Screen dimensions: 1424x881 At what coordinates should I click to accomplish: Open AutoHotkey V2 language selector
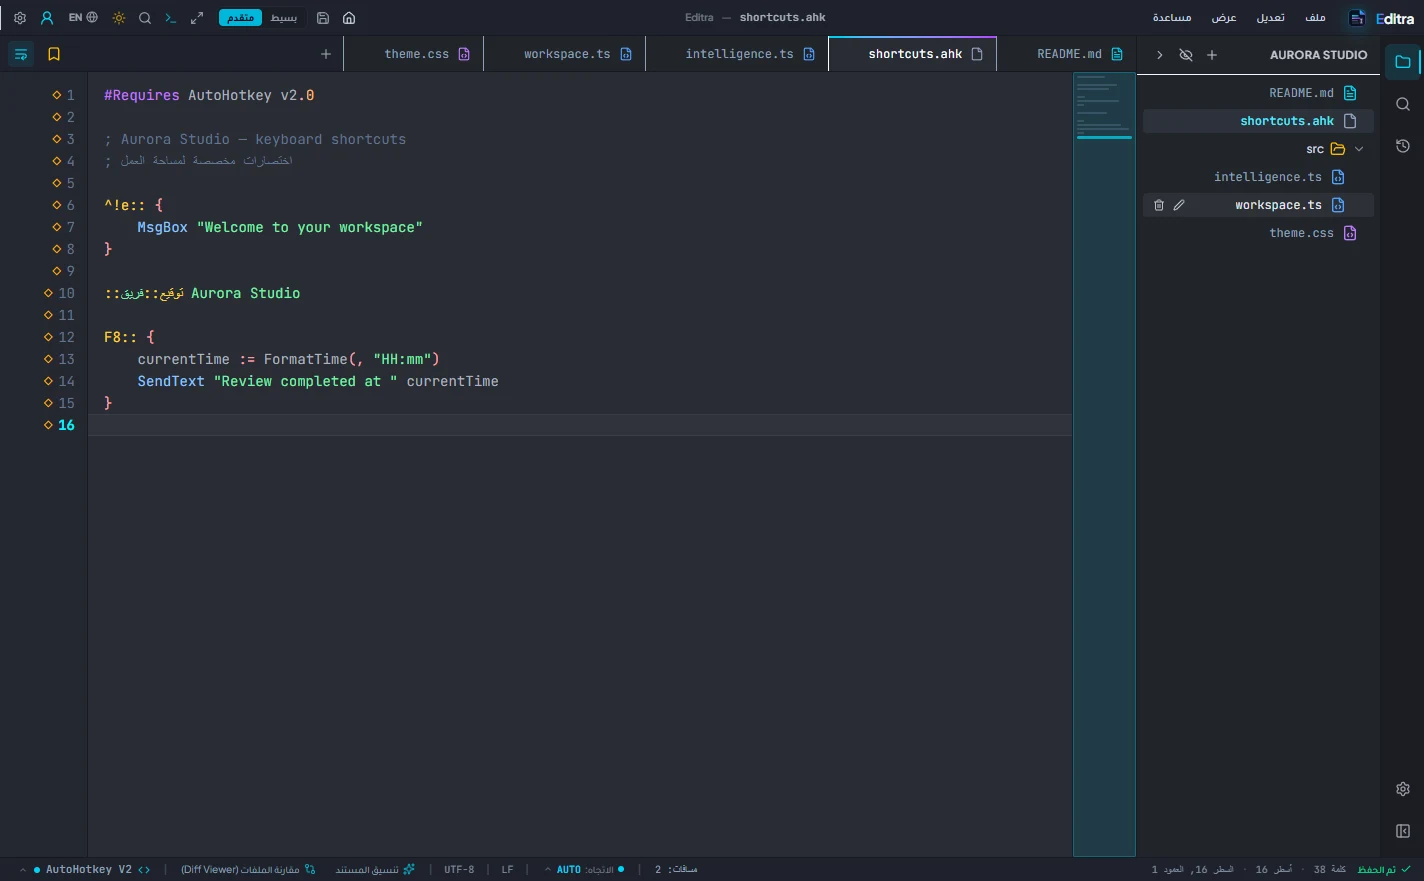coord(85,870)
